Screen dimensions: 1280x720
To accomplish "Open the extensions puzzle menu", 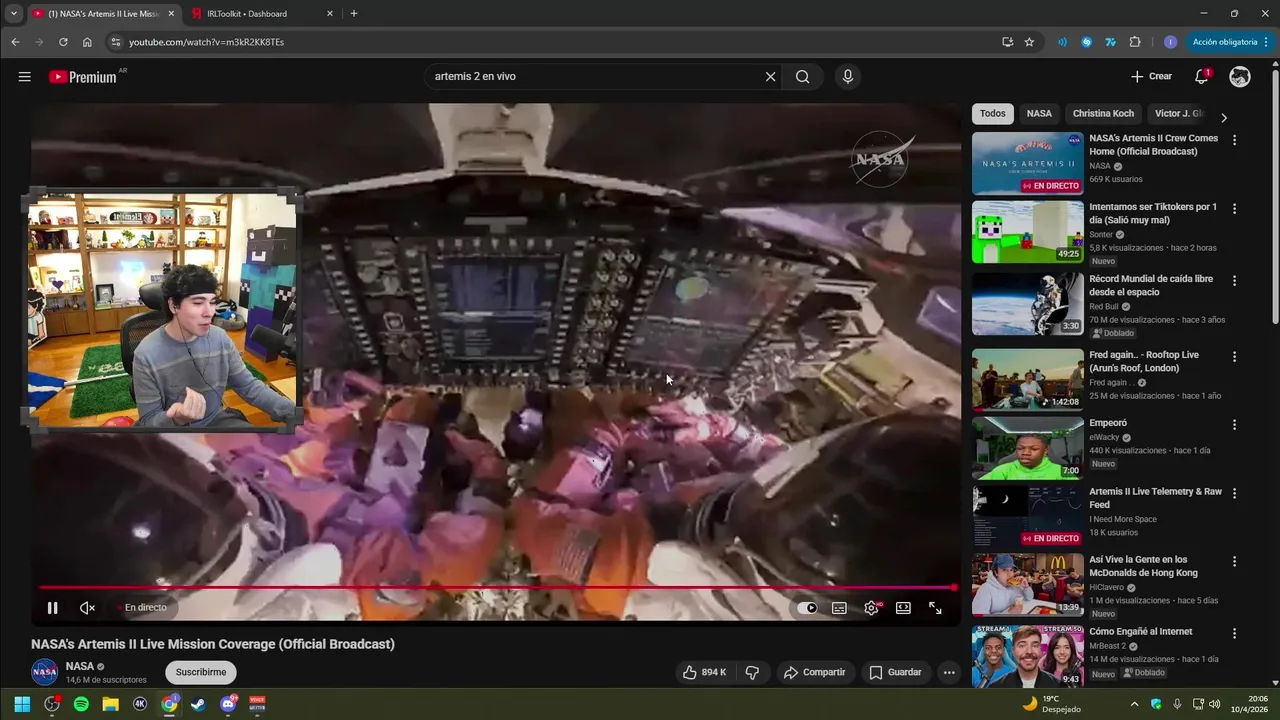I will click(1134, 42).
